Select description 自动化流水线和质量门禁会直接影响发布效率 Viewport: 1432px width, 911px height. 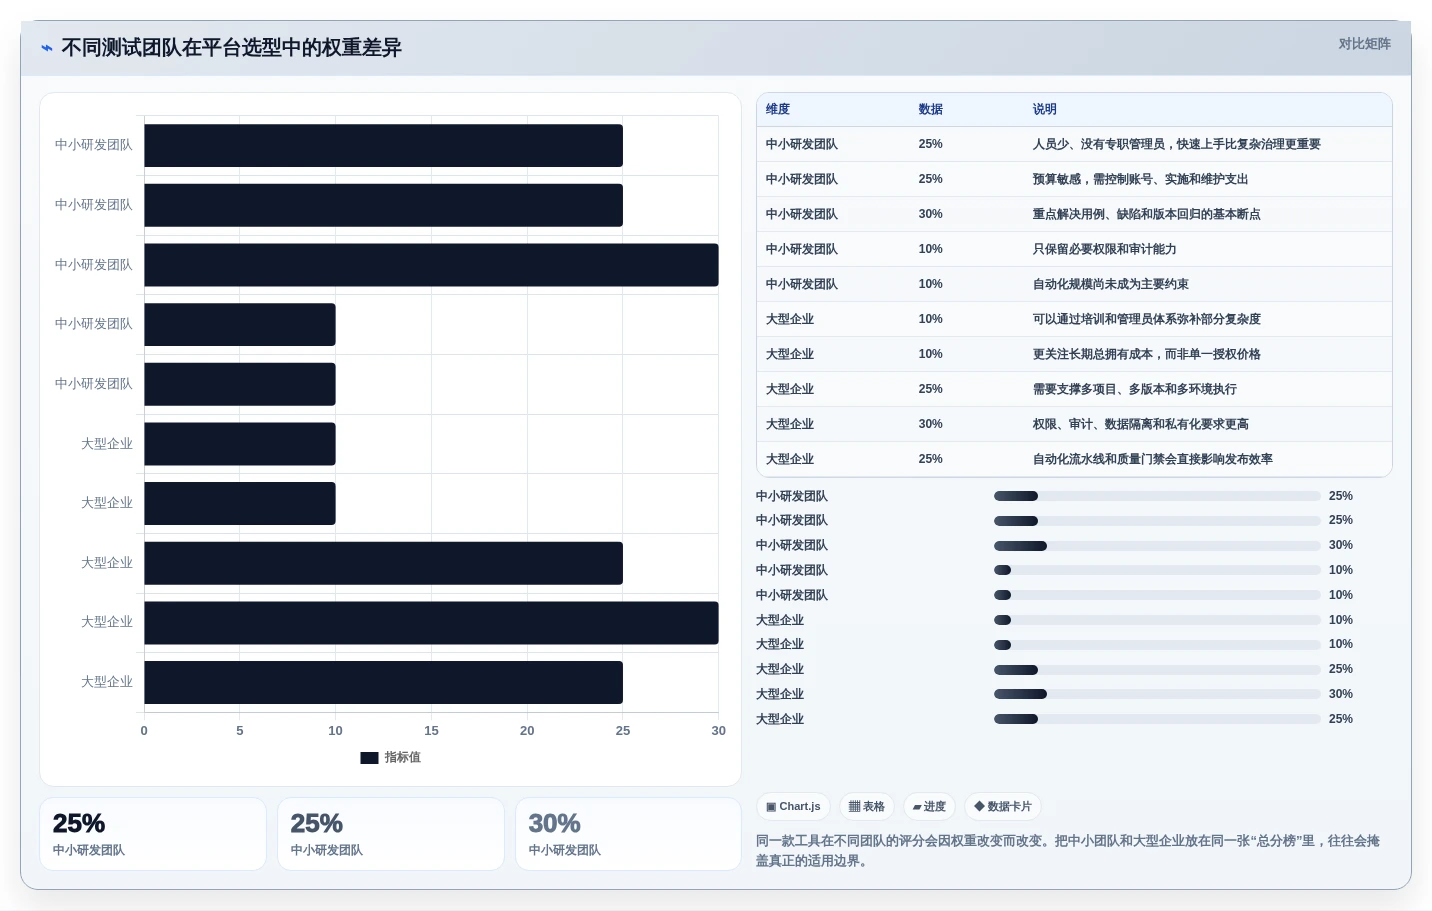(1152, 459)
